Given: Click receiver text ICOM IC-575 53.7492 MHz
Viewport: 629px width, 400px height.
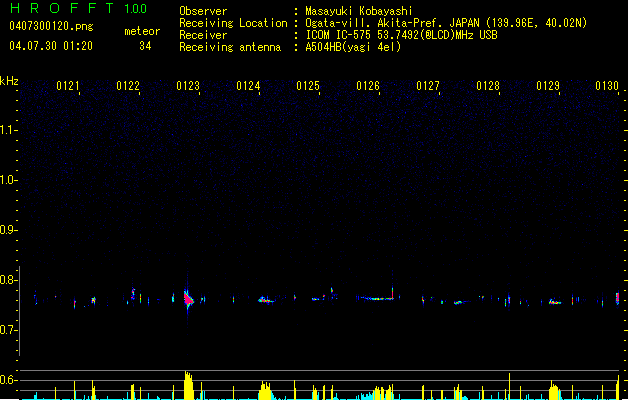Looking at the screenshot, I should coord(401,35).
